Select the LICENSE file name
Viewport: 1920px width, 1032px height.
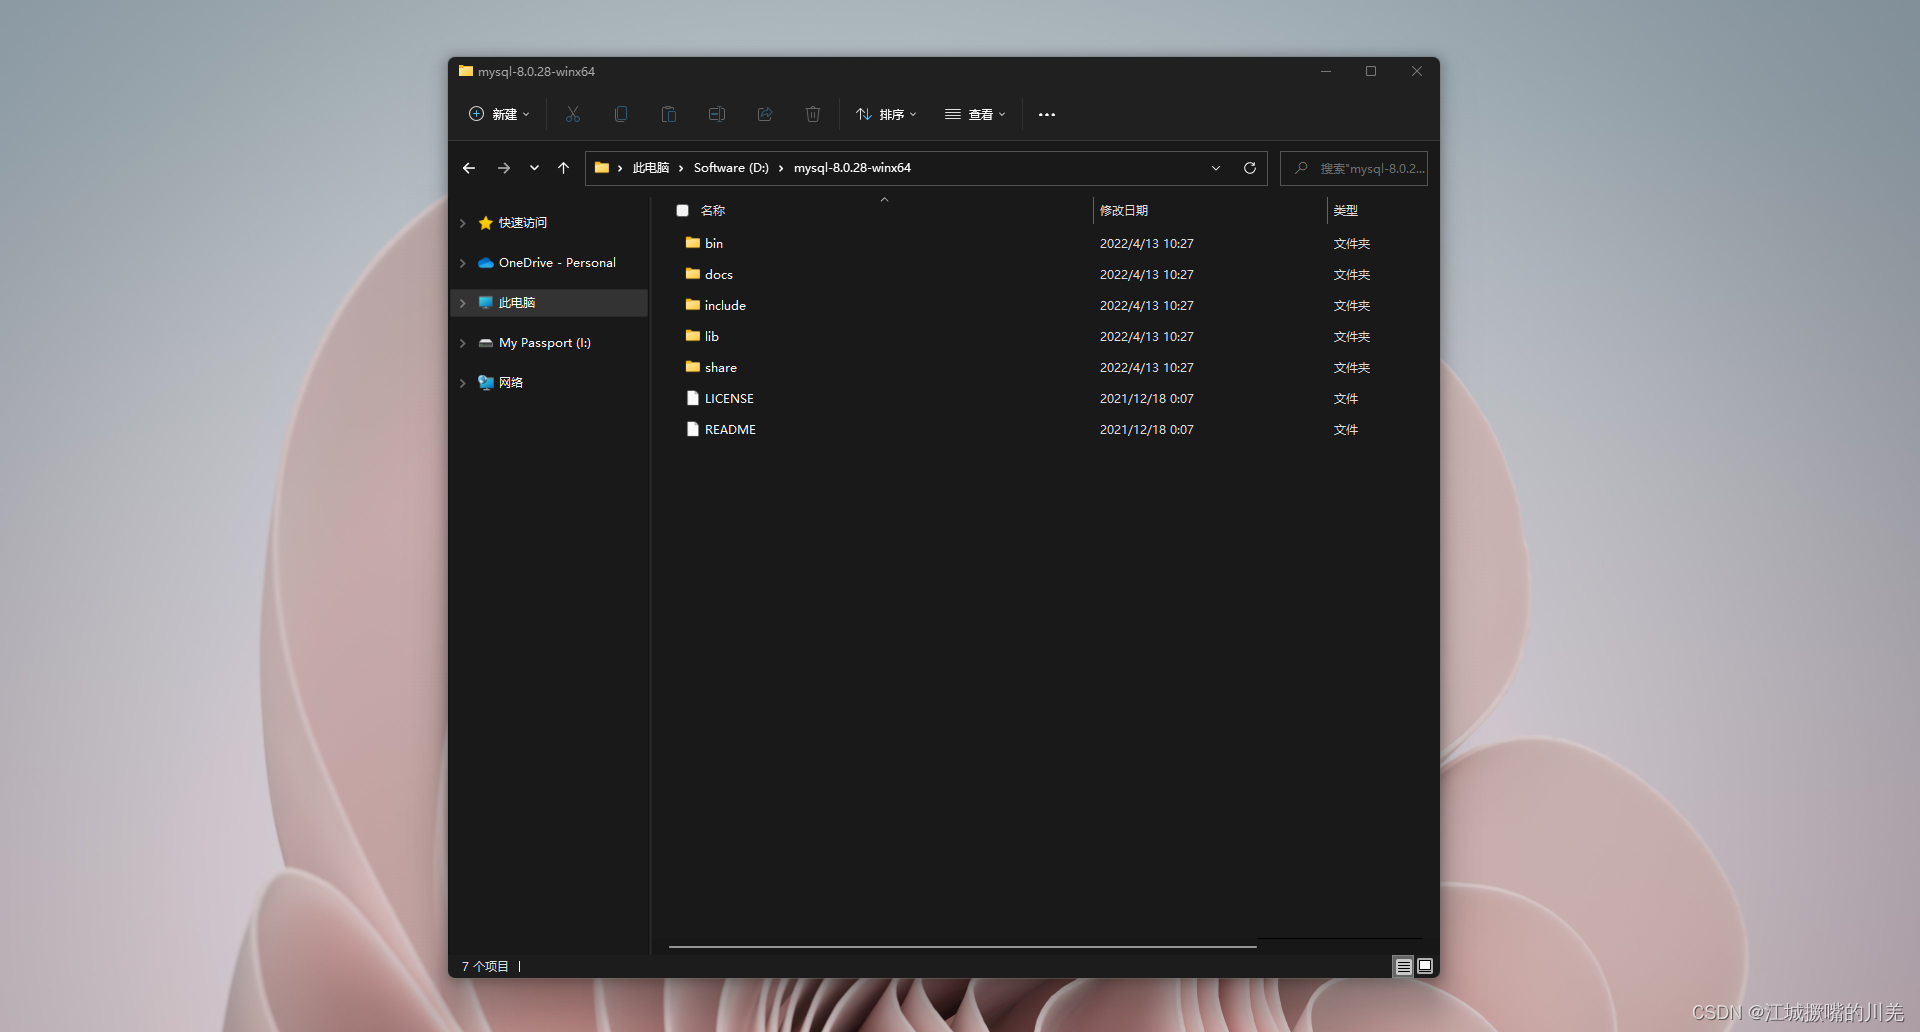coord(729,399)
